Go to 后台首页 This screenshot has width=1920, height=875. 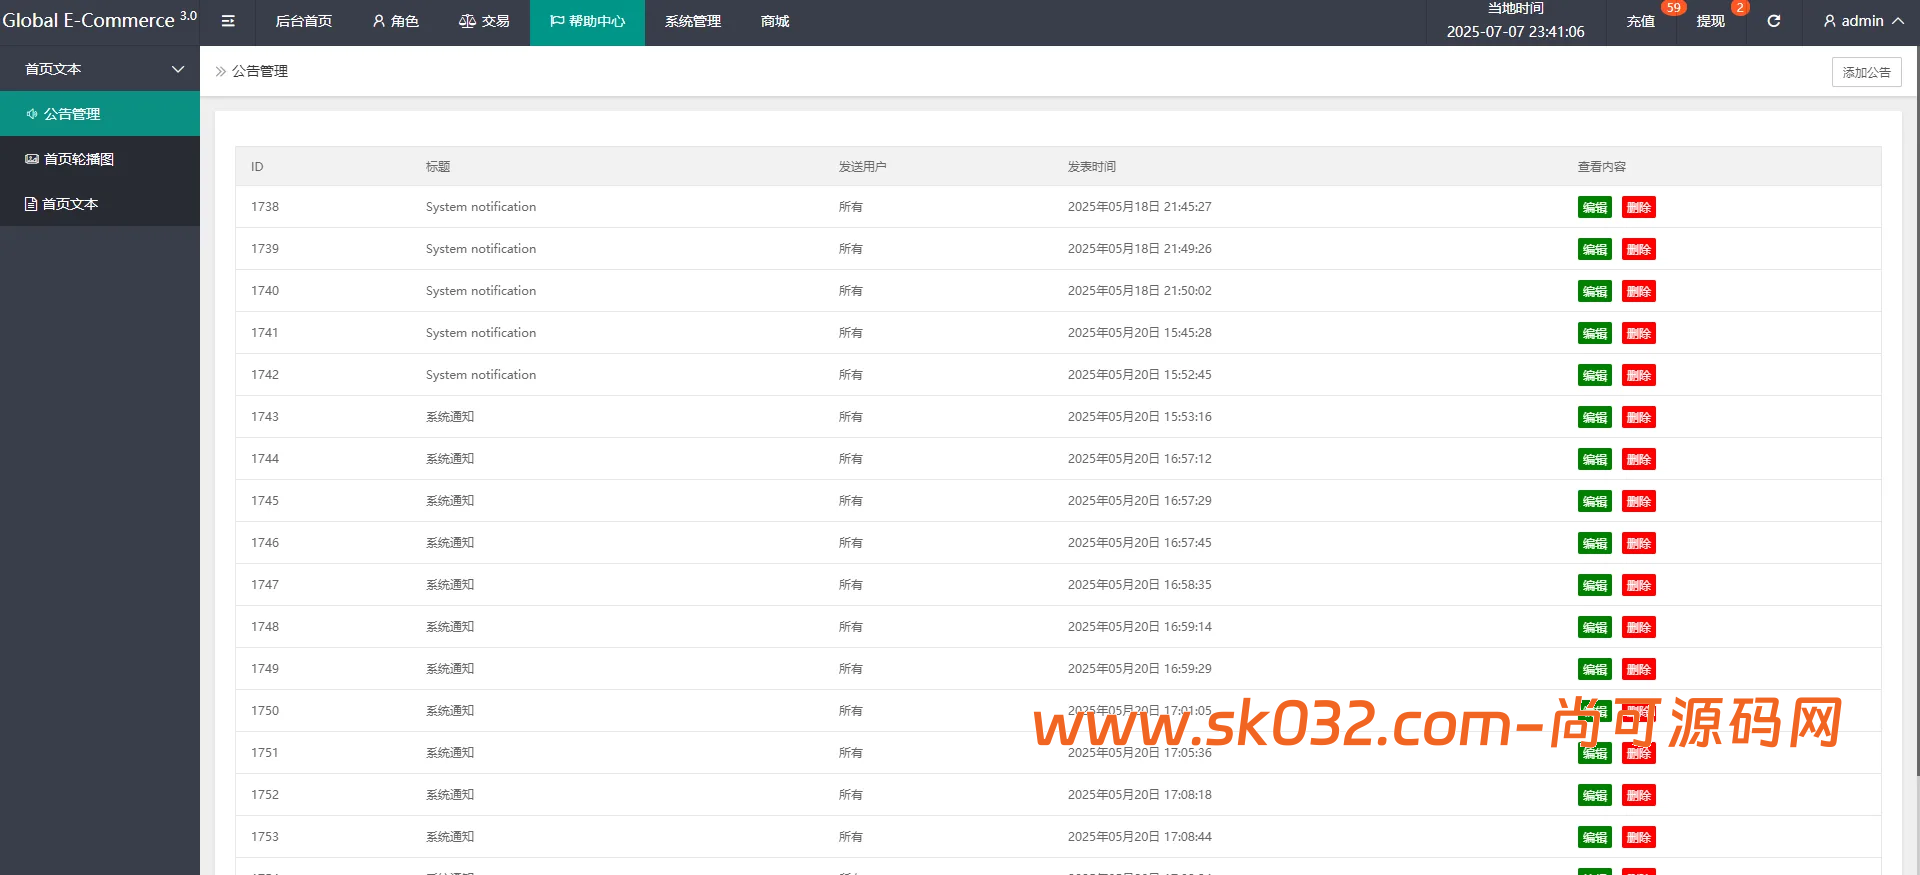[x=303, y=21]
